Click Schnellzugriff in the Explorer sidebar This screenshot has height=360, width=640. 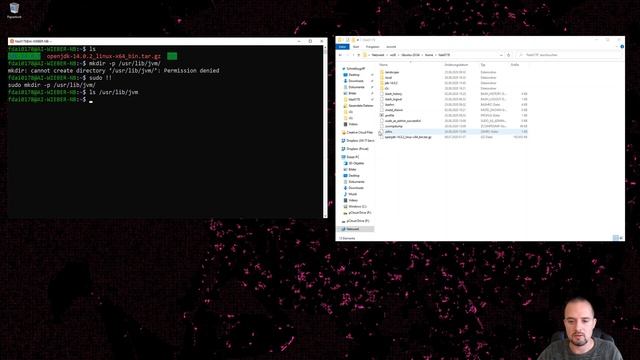point(356,69)
